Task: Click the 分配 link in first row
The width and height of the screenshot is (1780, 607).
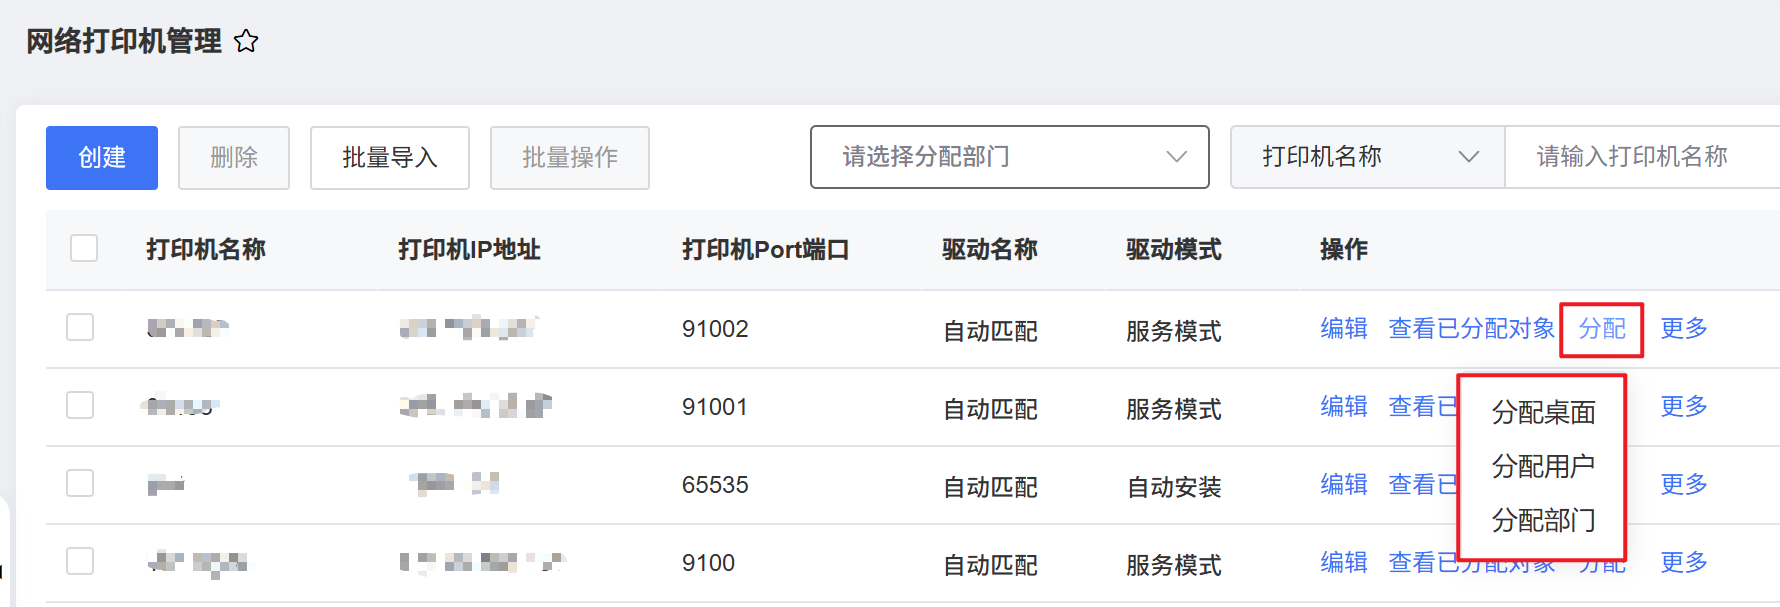Action: [1602, 328]
